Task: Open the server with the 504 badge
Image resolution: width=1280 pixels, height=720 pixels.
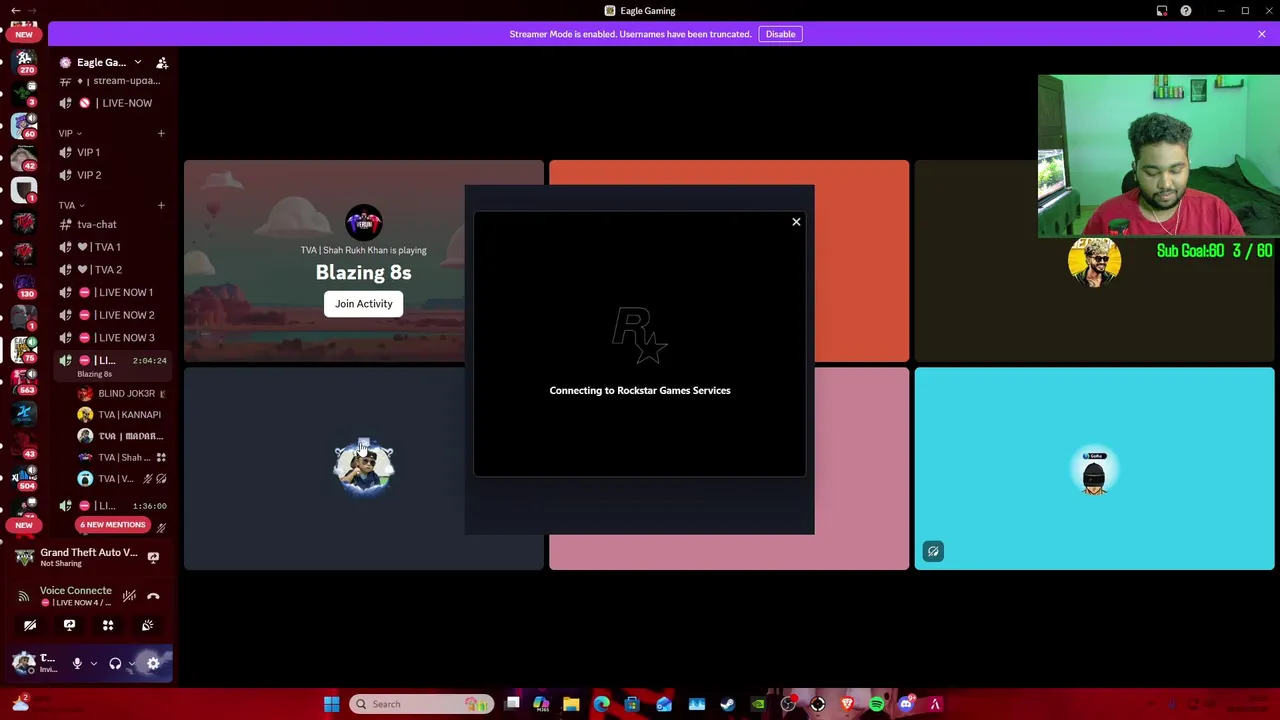Action: [x=24, y=476]
